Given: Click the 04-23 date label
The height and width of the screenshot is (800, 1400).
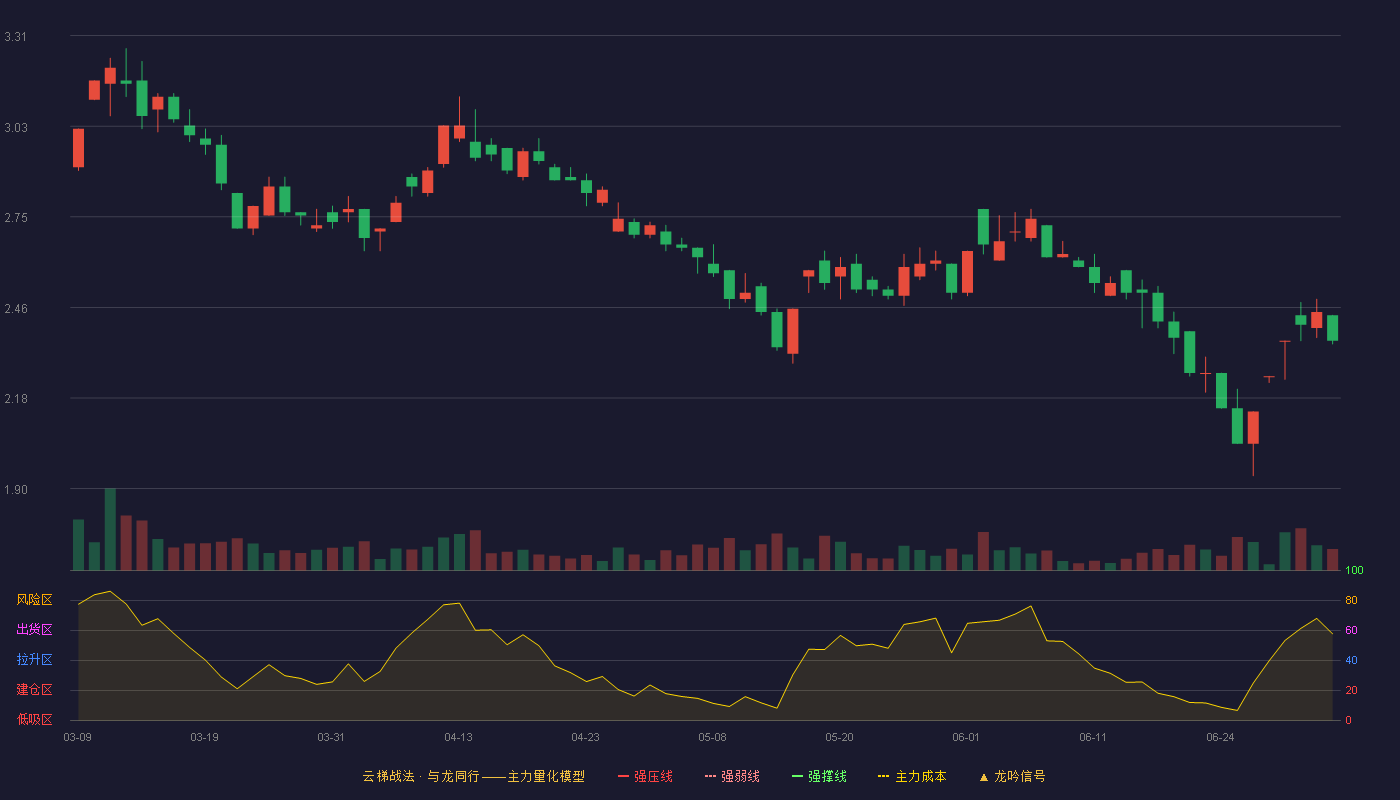Looking at the screenshot, I should (x=585, y=737).
